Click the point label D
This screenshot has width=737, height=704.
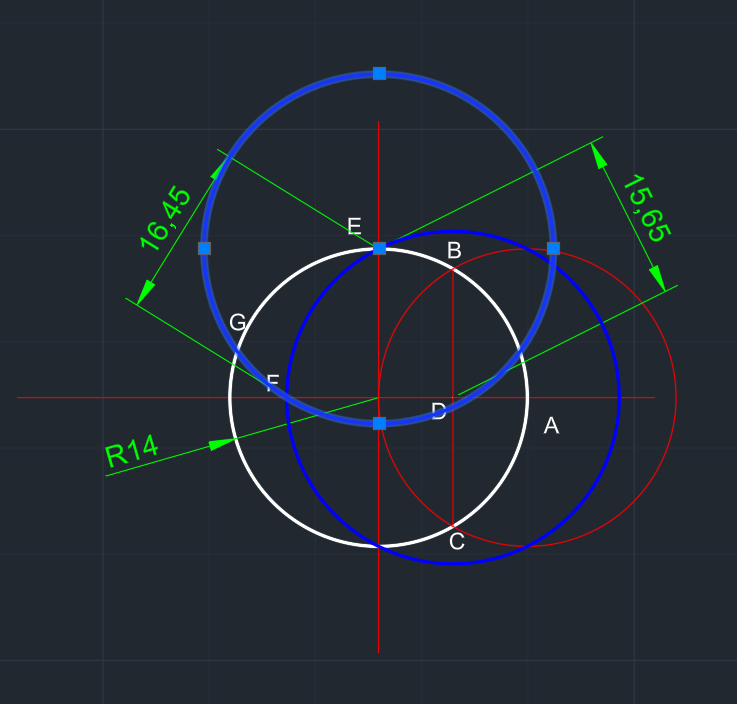tap(439, 411)
